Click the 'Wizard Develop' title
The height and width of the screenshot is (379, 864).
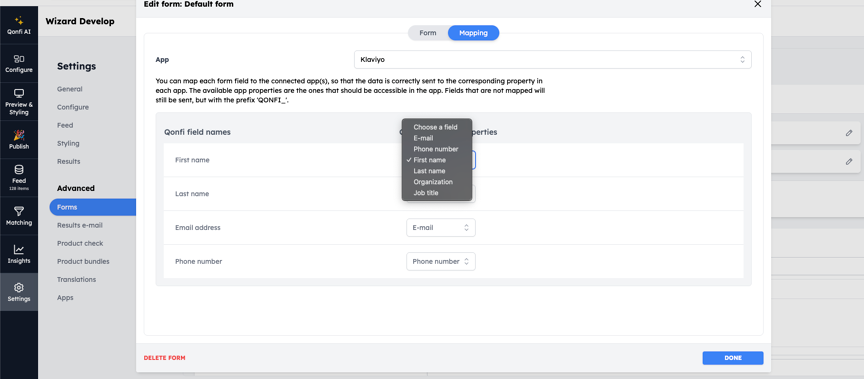point(80,21)
